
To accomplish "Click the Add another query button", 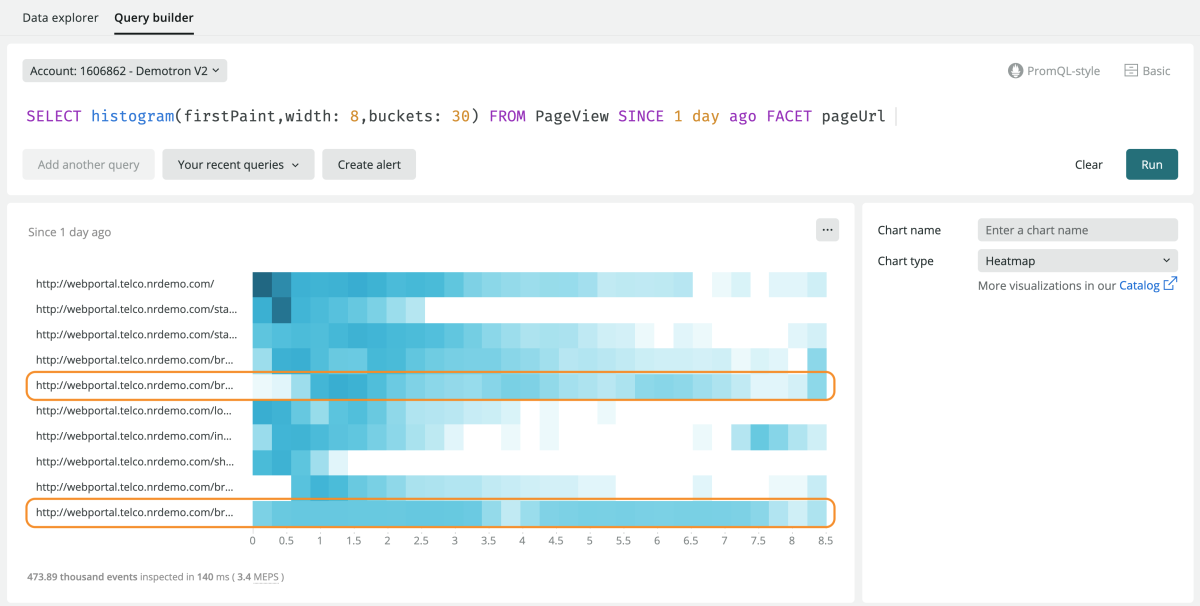I will click(x=88, y=165).
